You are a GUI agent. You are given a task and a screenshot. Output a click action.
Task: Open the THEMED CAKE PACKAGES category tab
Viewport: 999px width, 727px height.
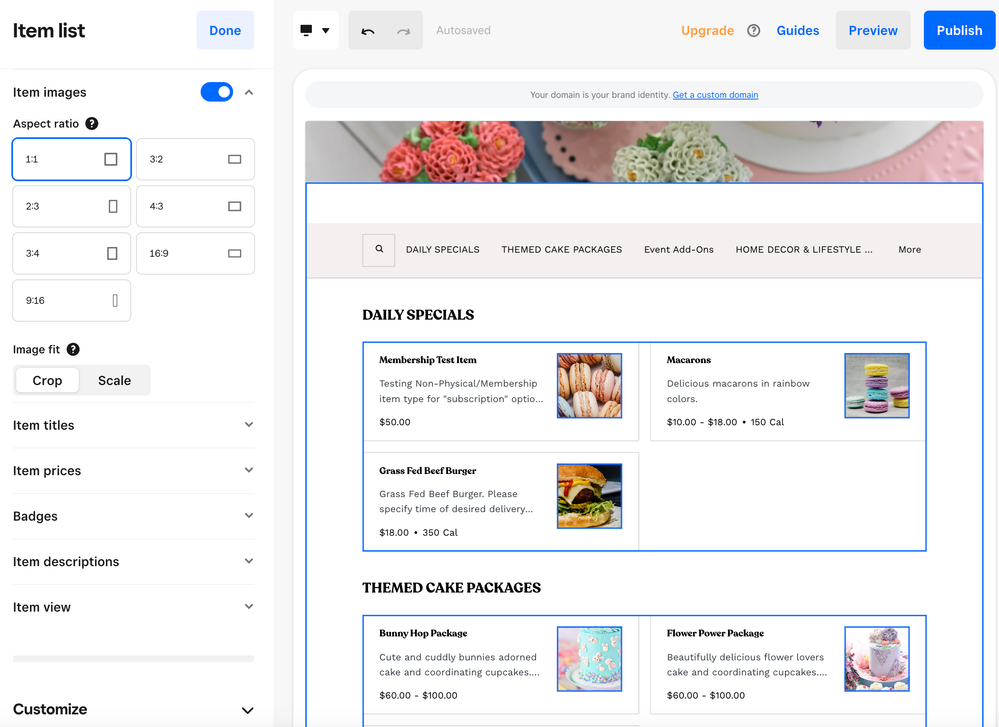(x=561, y=250)
